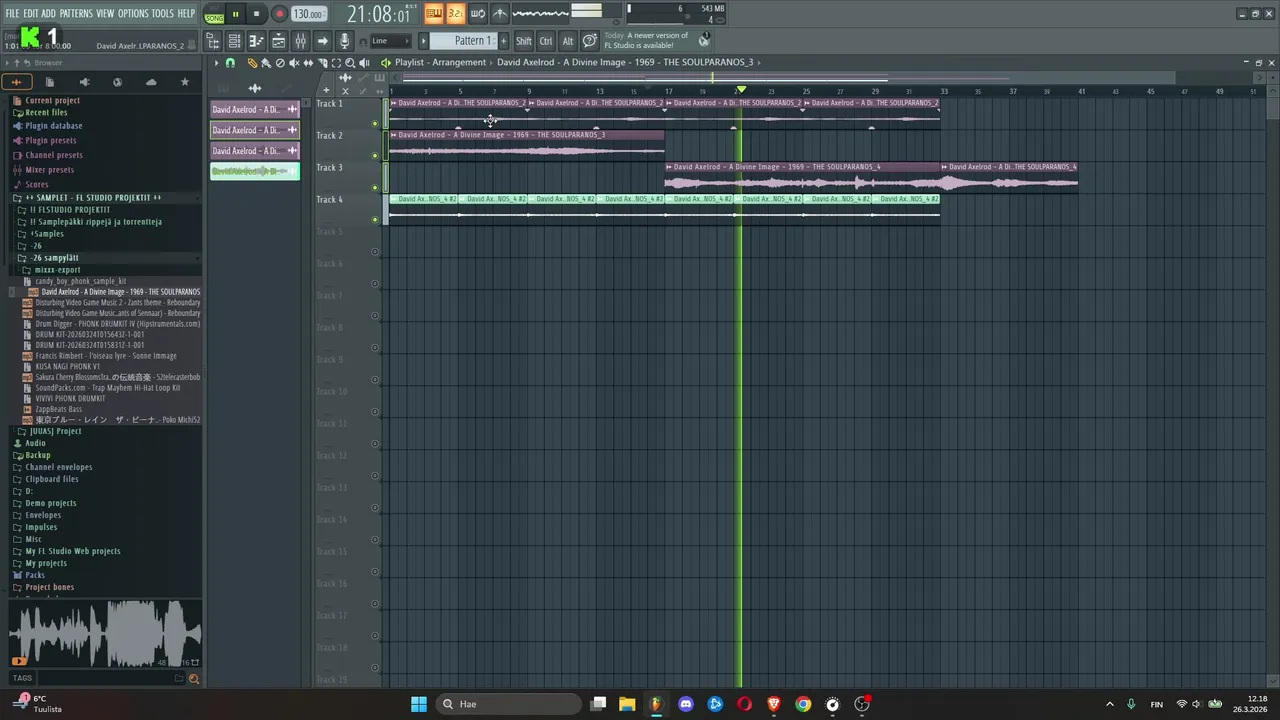Open the playlist options menu arrow

pyautogui.click(x=215, y=63)
